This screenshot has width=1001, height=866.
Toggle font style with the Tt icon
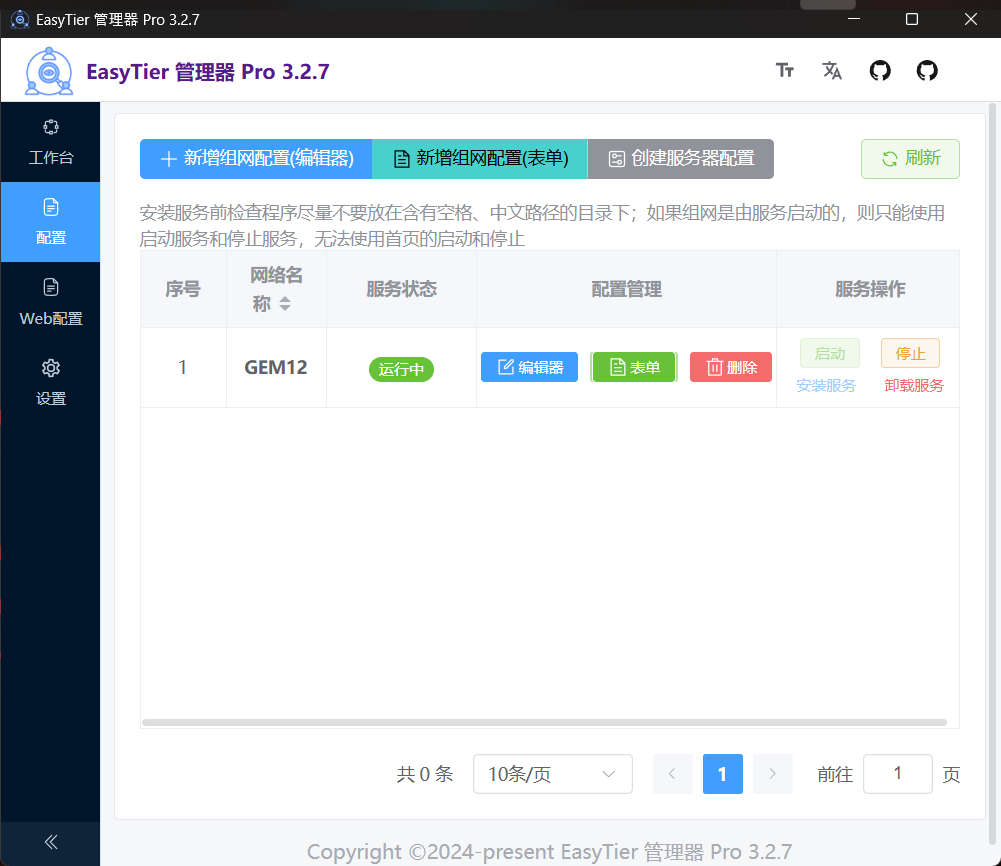tap(784, 70)
